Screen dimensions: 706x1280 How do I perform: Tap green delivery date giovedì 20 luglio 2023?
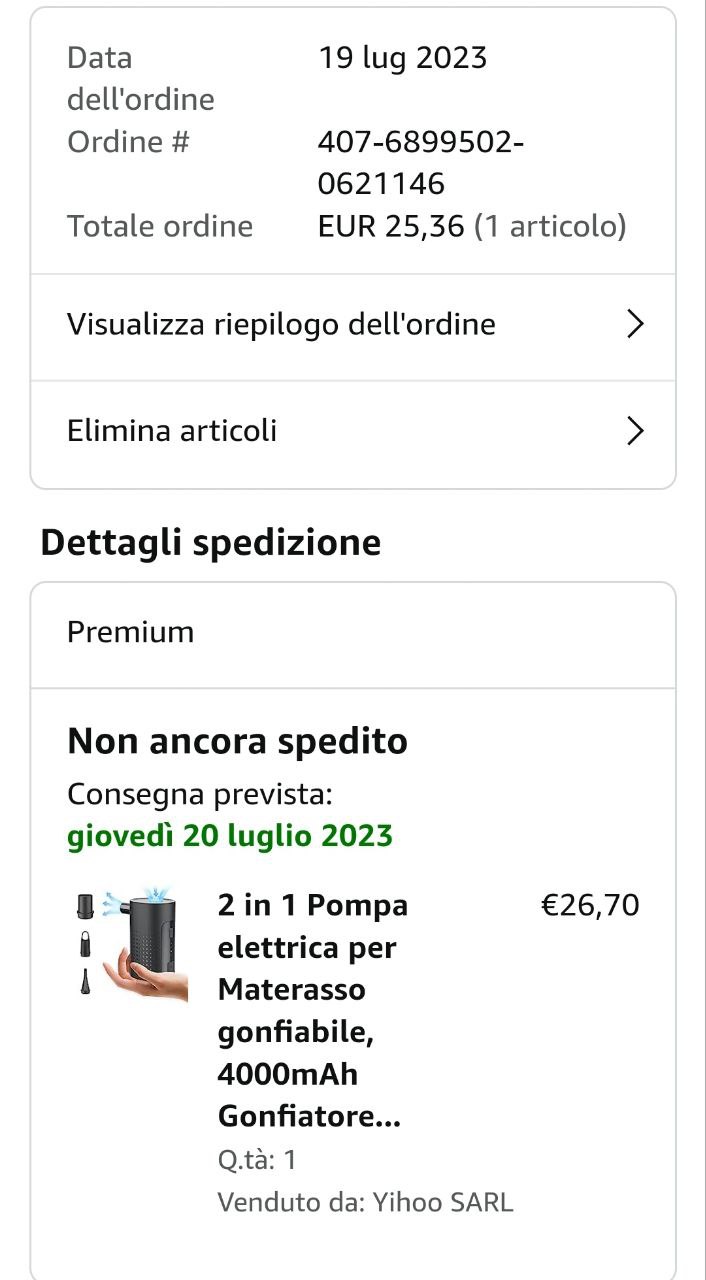230,835
